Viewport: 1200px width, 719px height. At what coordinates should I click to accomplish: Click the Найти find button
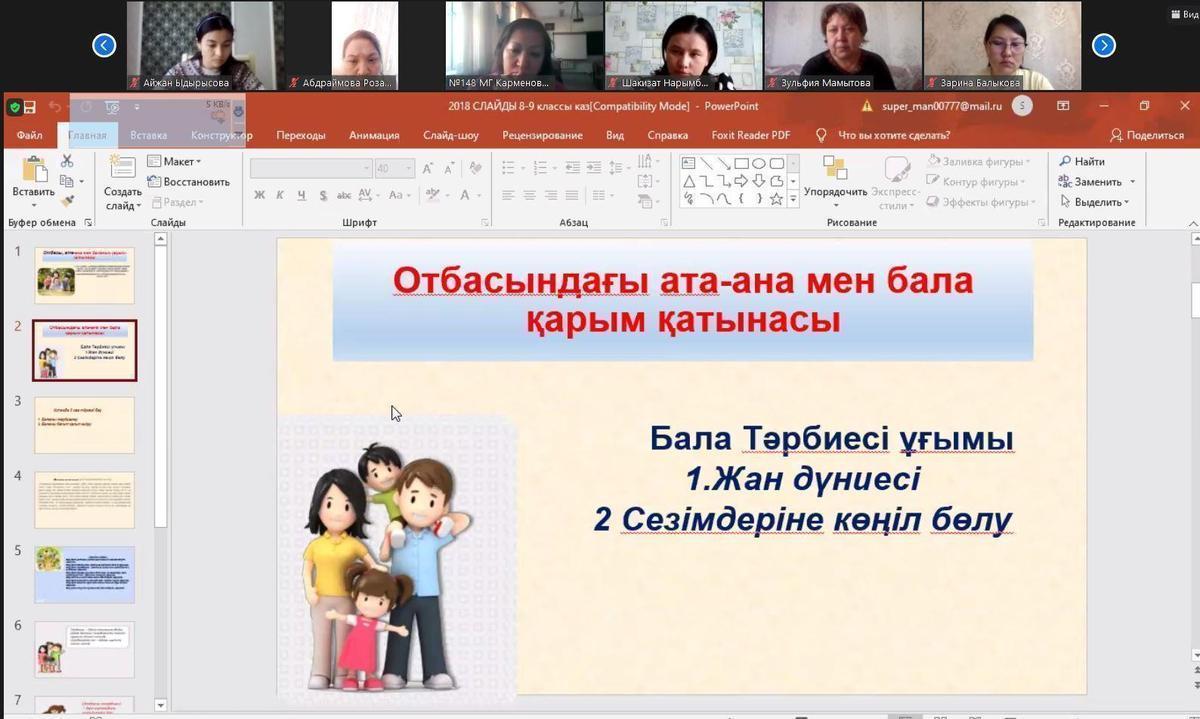[1082, 161]
